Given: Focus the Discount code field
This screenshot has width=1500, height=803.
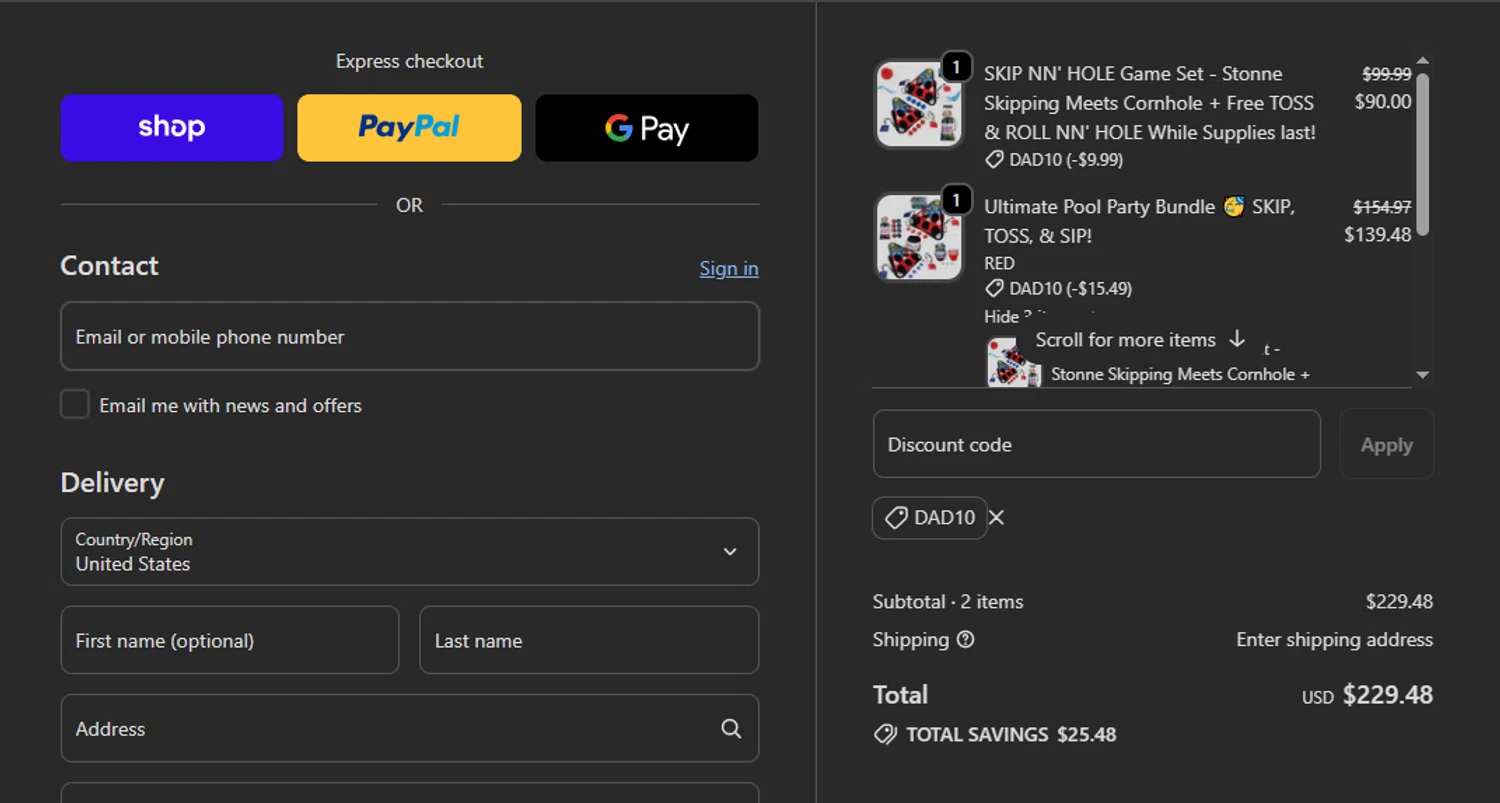Looking at the screenshot, I should tap(1097, 444).
